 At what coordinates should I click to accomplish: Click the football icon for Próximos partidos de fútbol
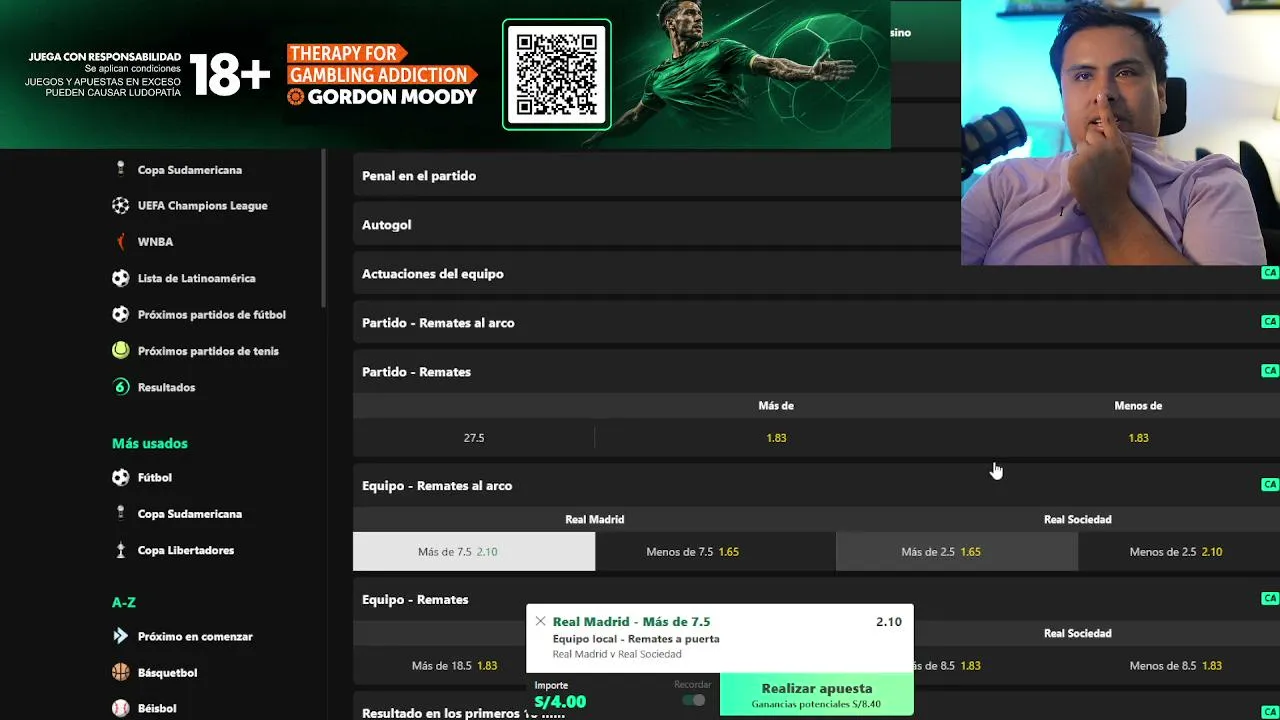(x=121, y=314)
